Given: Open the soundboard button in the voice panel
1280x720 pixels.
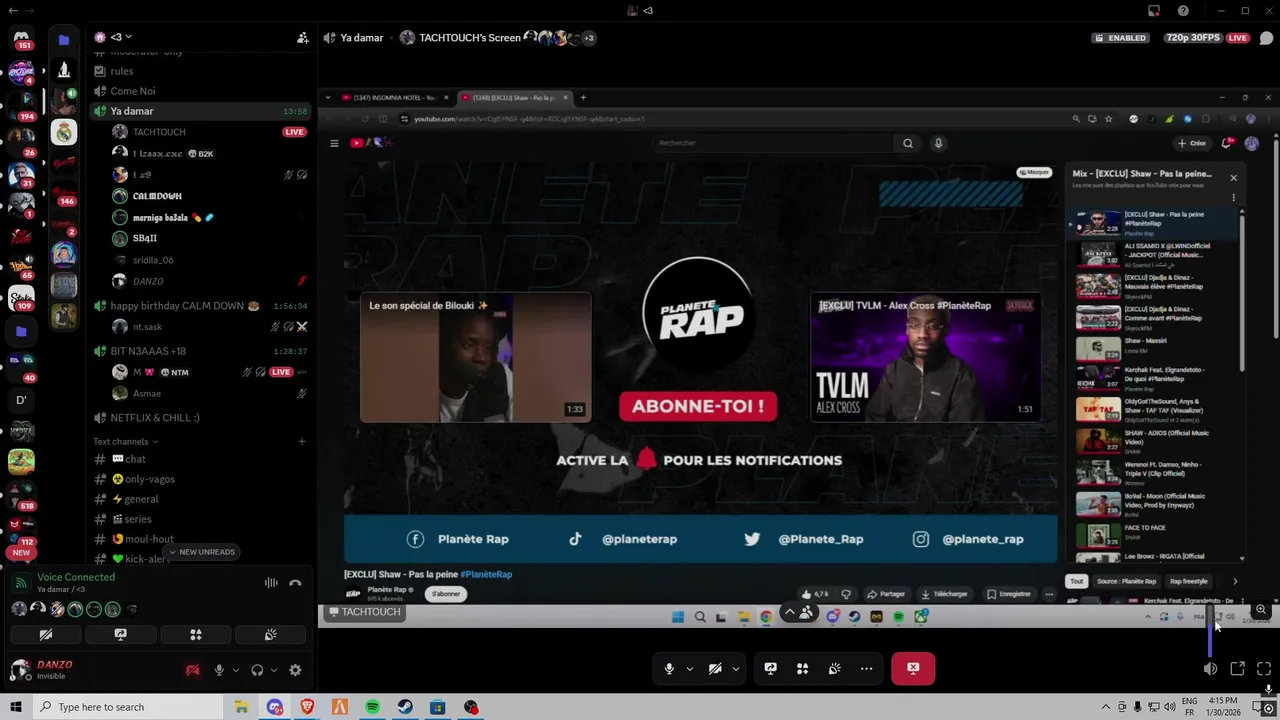Looking at the screenshot, I should click(271, 634).
